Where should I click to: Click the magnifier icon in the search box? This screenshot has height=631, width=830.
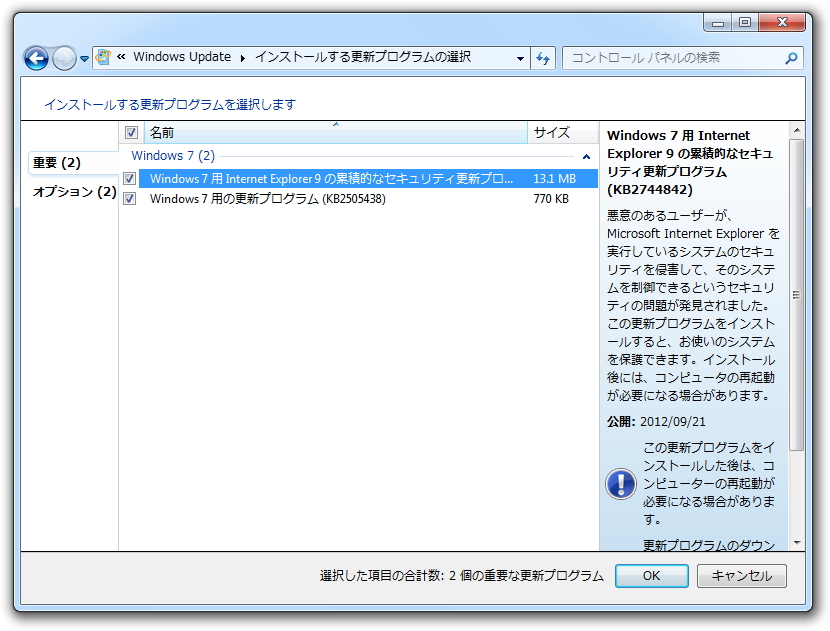[x=790, y=58]
